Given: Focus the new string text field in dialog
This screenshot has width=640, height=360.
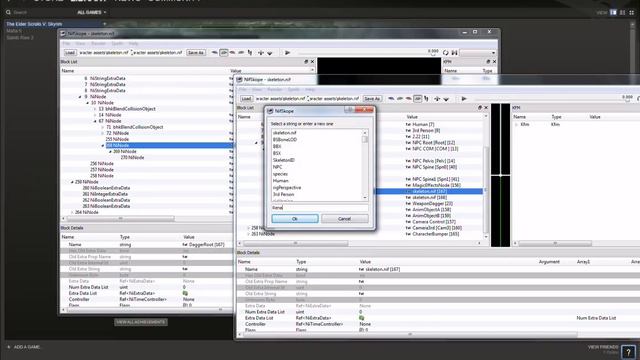Looking at the screenshot, I should (320, 208).
